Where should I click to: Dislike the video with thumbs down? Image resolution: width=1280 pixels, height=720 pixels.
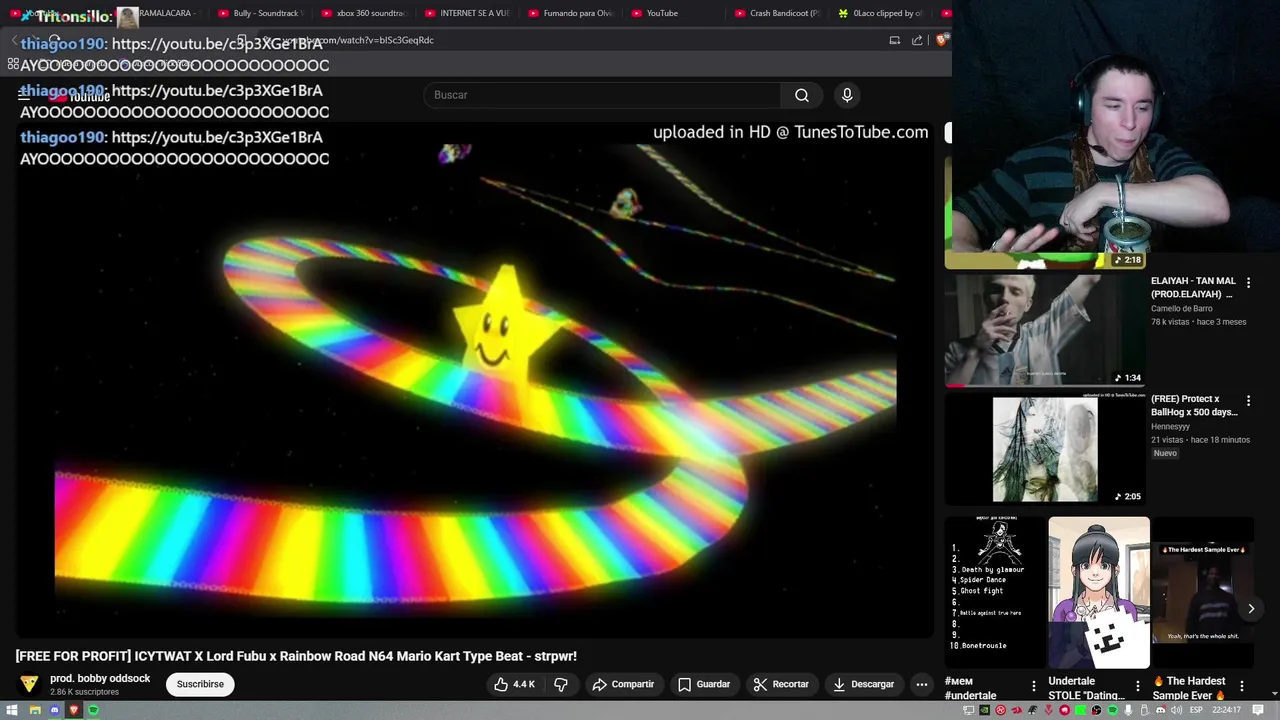[561, 684]
